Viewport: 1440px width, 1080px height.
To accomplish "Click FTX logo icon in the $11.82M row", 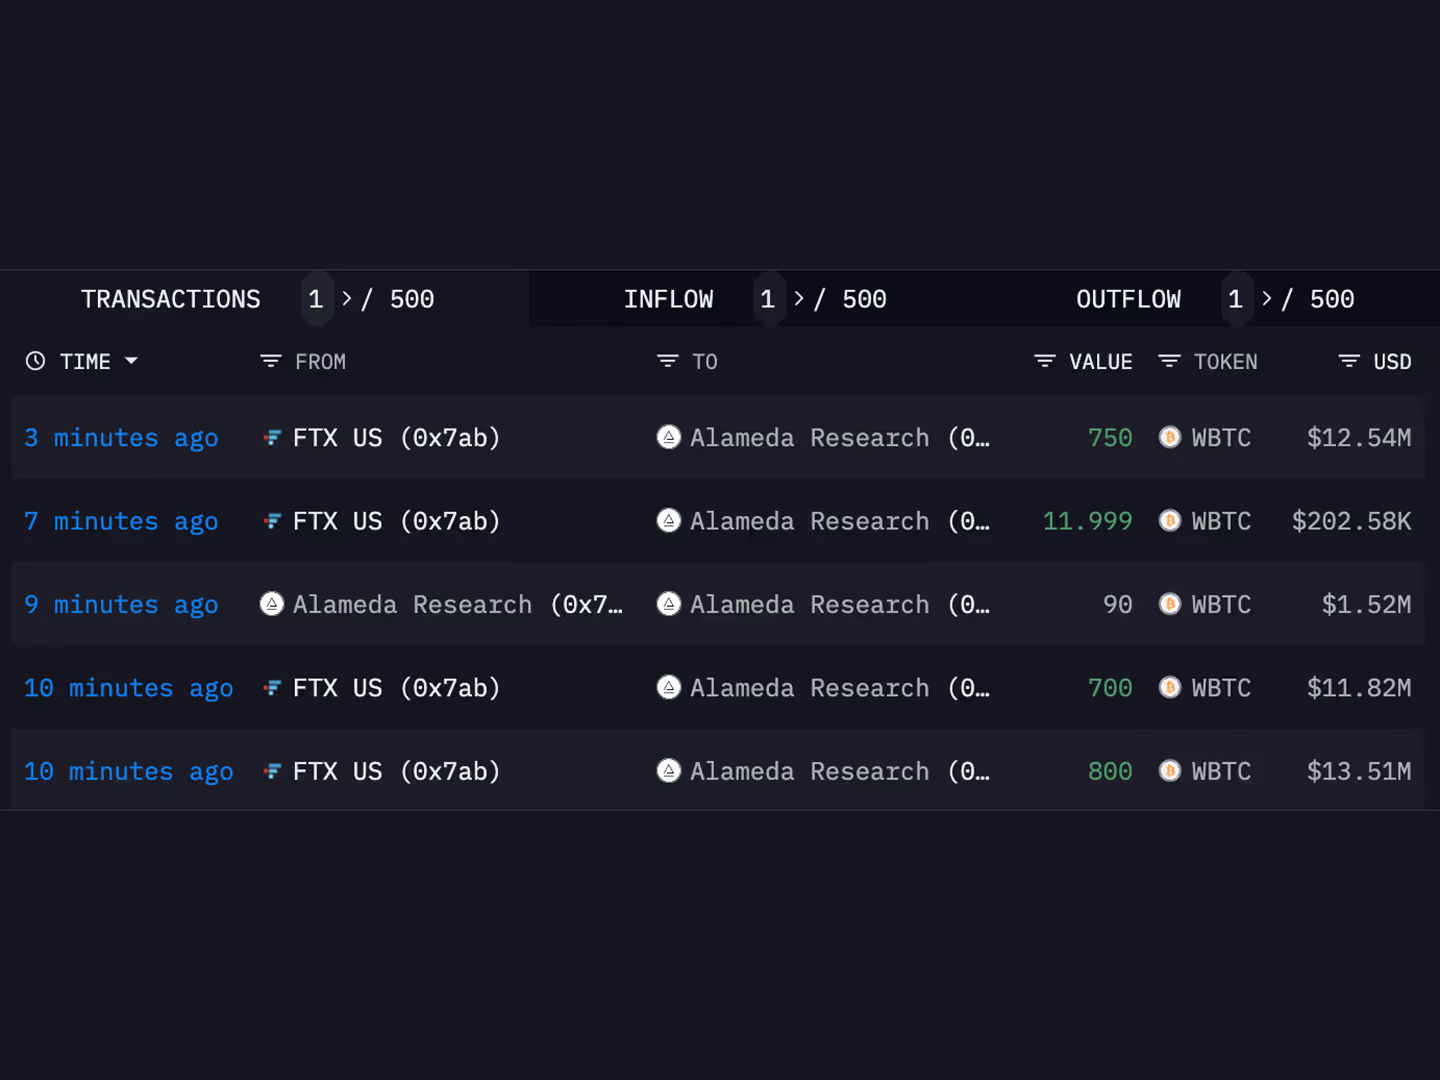I will point(271,688).
